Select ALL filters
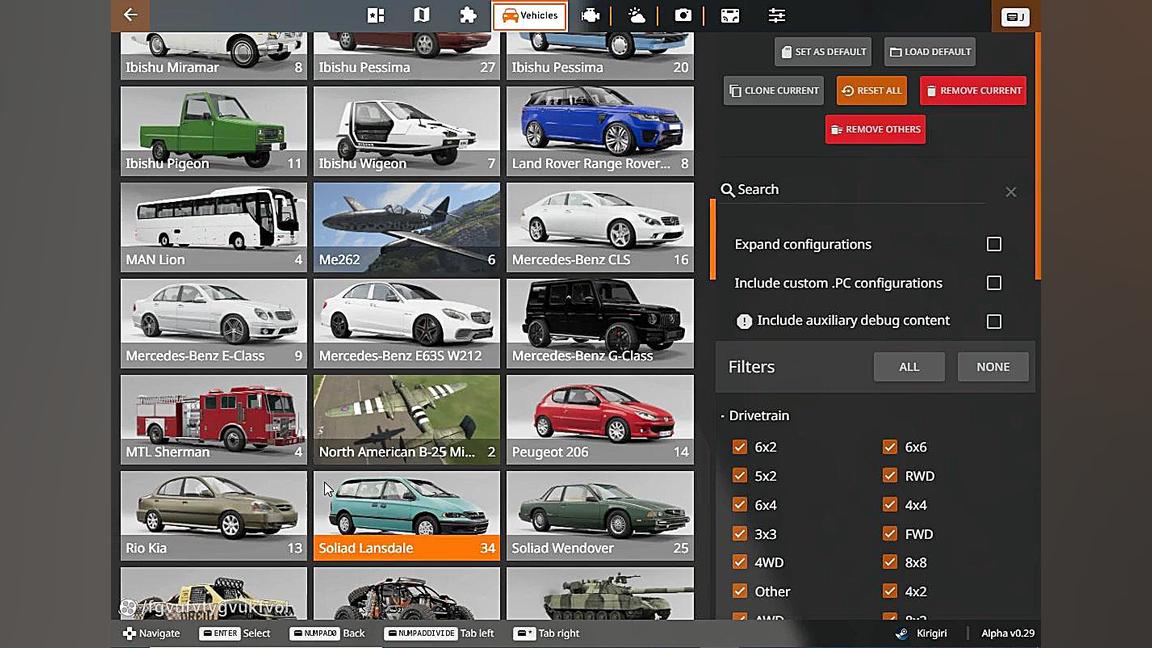 [909, 367]
